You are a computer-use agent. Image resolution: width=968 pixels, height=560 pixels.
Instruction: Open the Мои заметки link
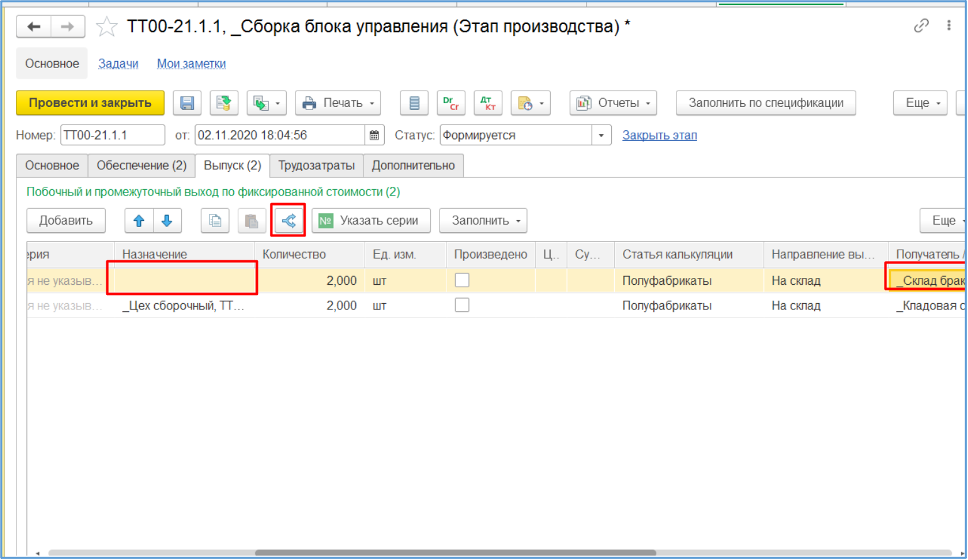(191, 64)
